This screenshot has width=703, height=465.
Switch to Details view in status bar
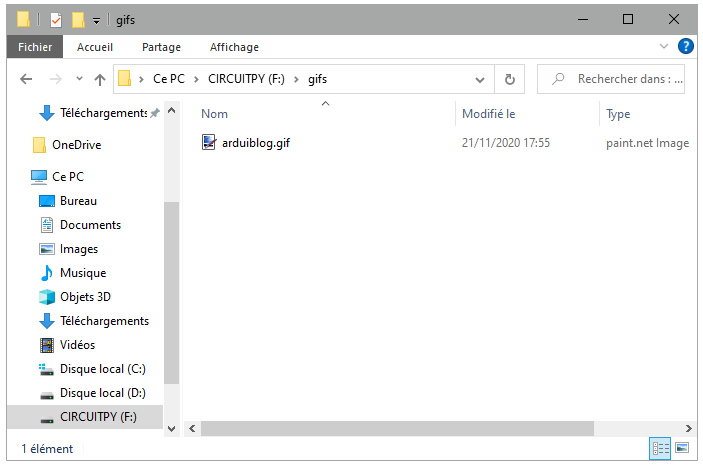(x=660, y=448)
